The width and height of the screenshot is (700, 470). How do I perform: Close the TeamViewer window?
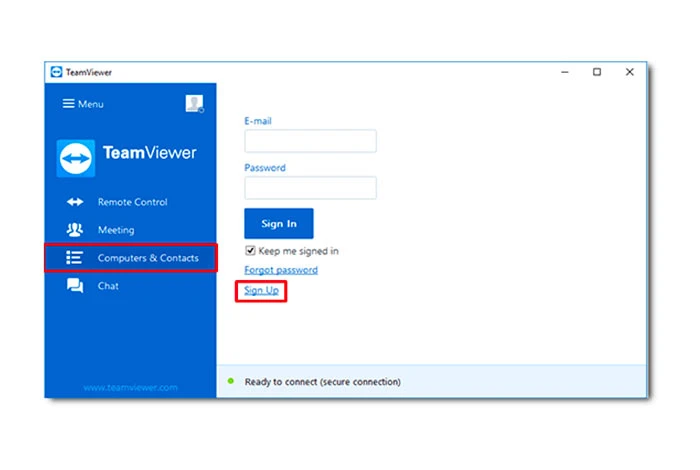tap(629, 72)
